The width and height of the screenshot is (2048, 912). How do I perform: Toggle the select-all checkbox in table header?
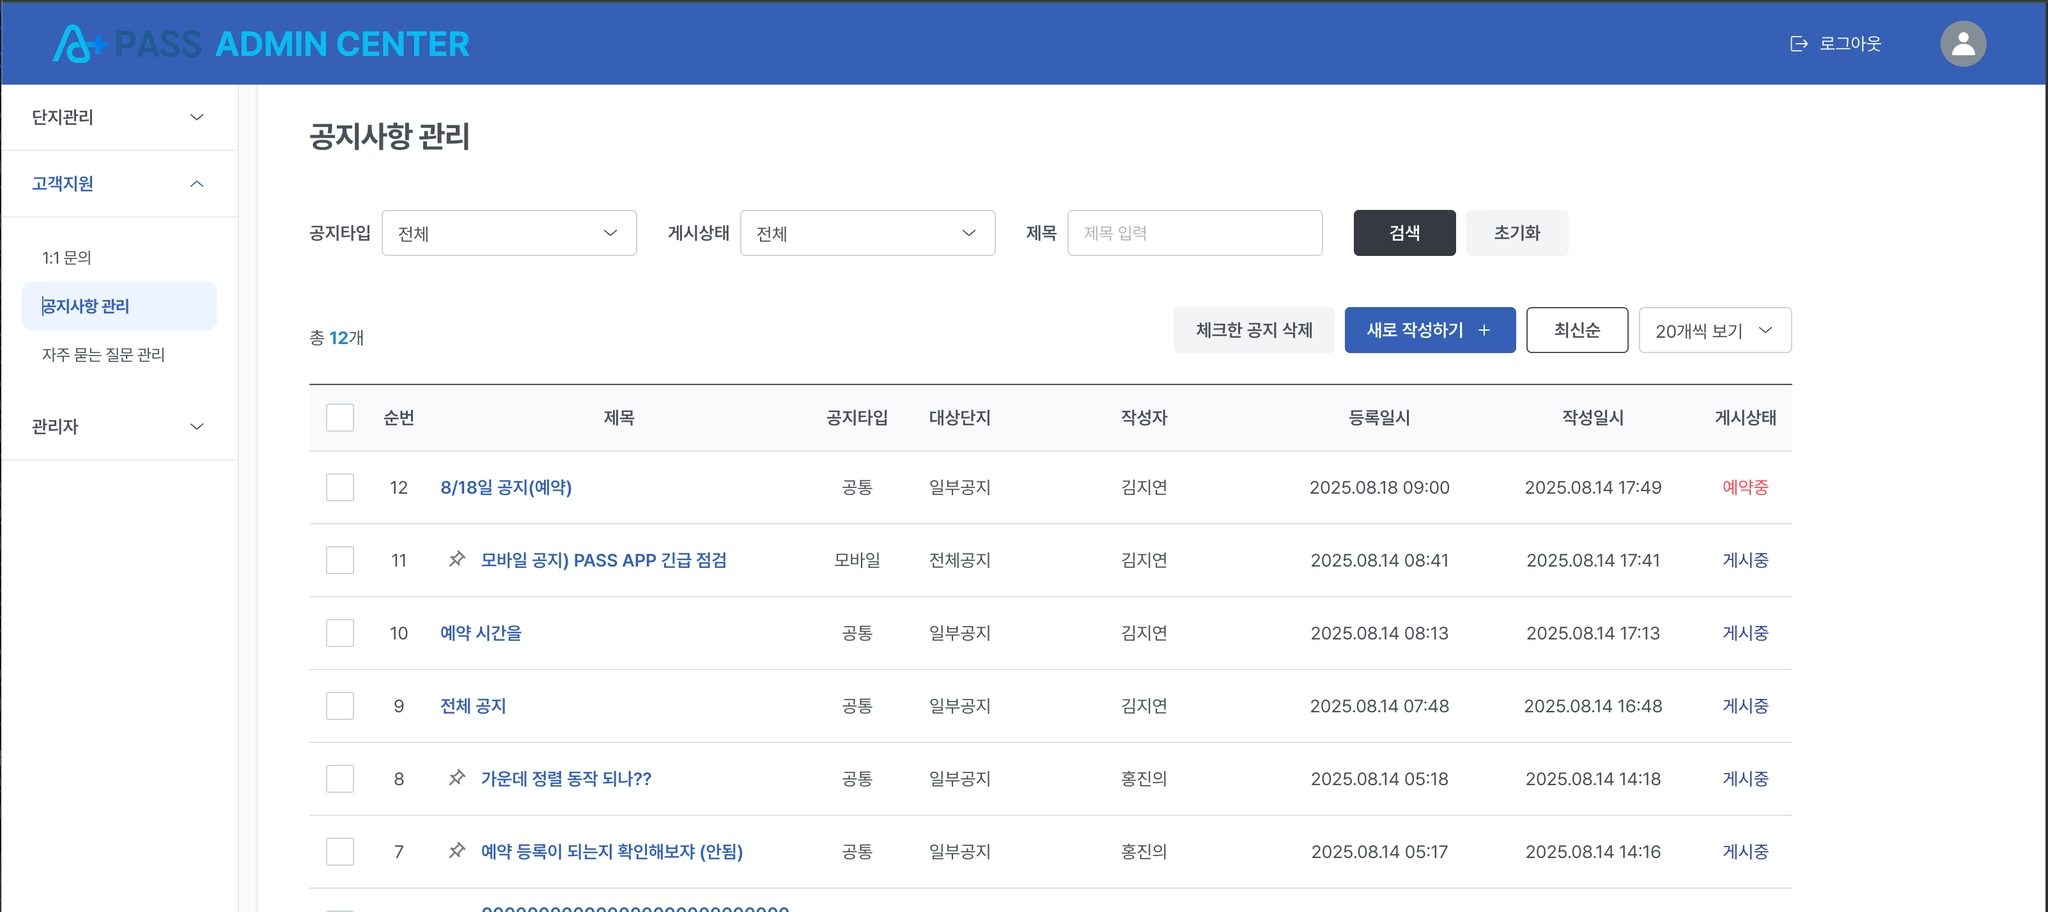340,417
